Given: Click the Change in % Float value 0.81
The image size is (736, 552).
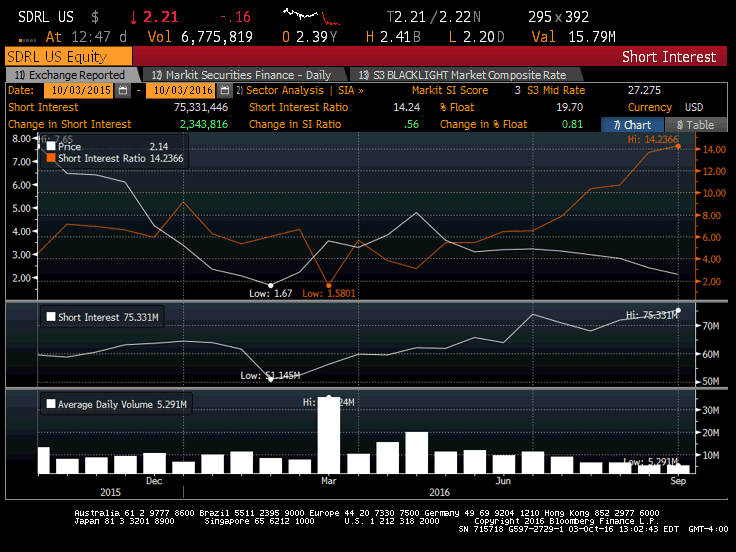Looking at the screenshot, I should tap(572, 124).
